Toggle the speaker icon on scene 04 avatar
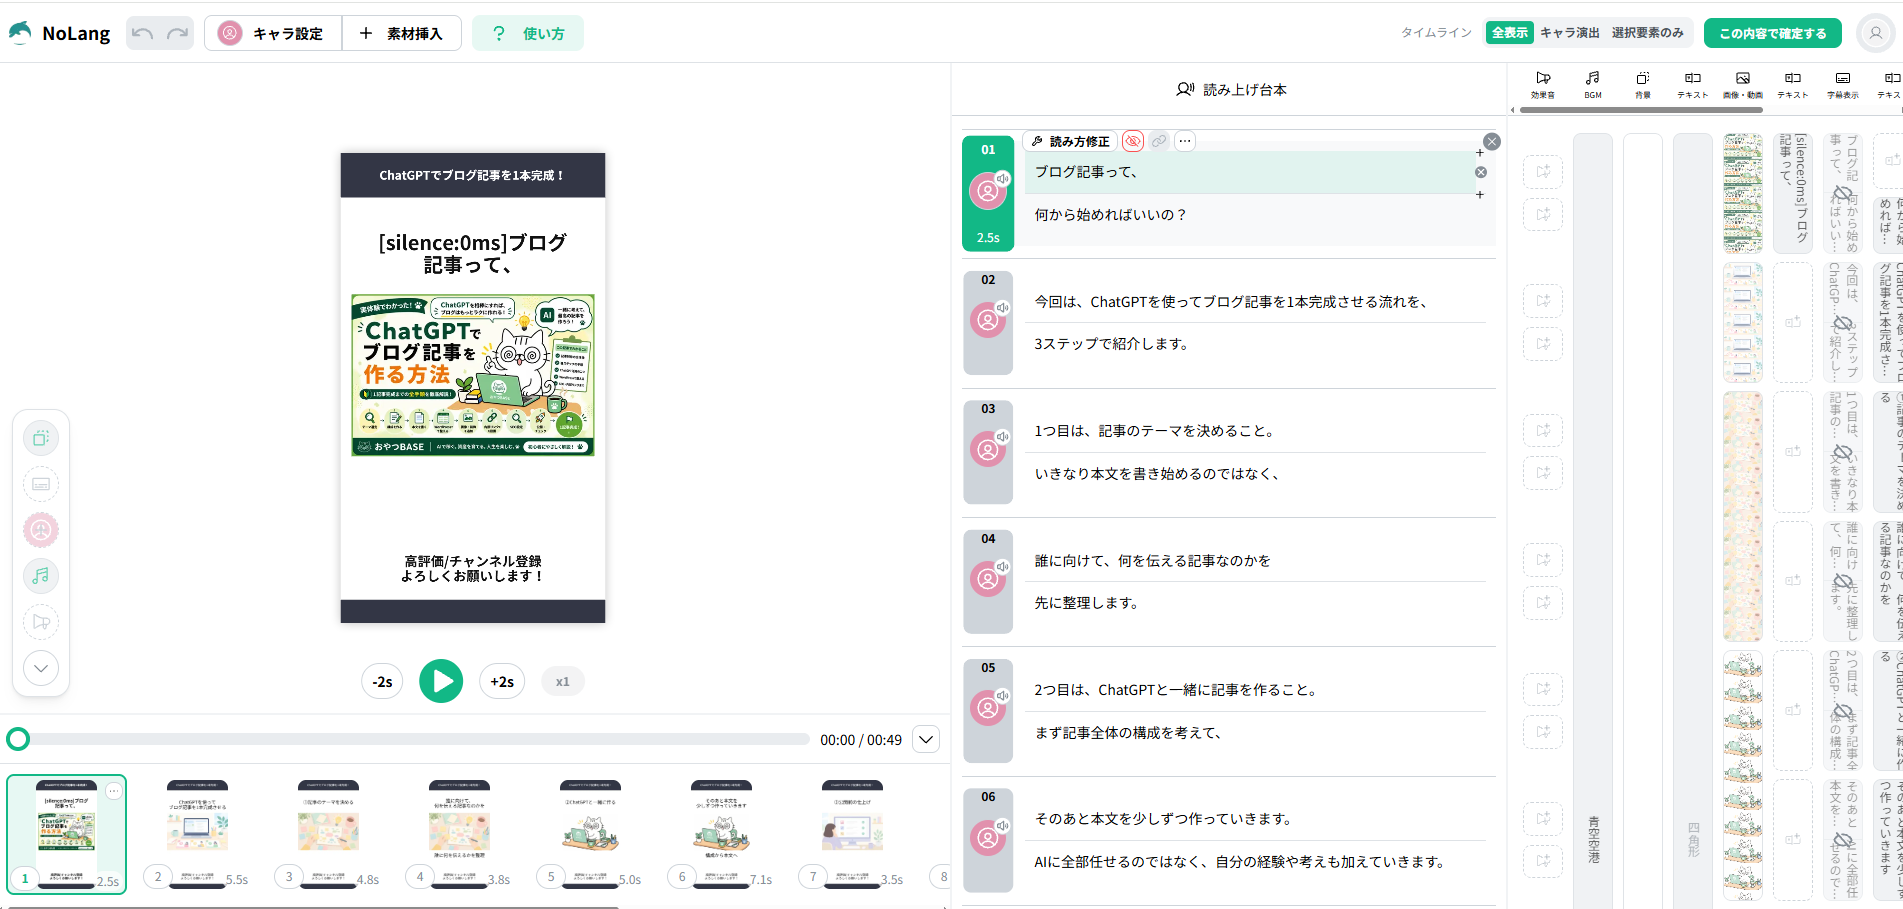 pos(1002,567)
